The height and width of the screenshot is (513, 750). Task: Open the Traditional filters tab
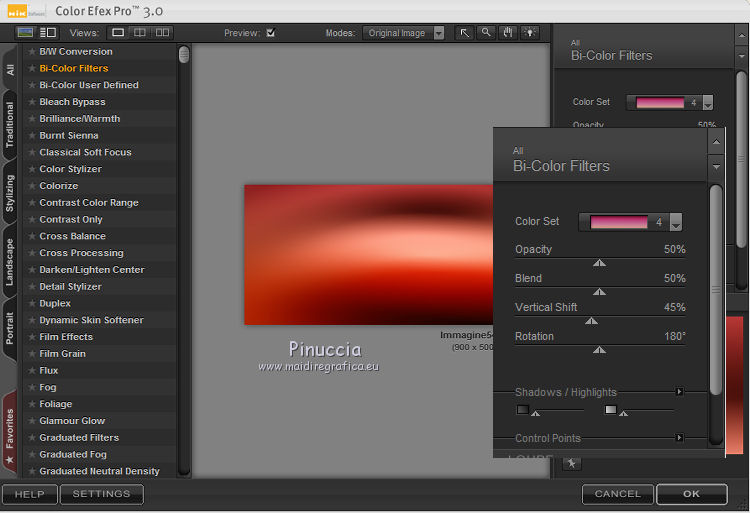(10, 125)
